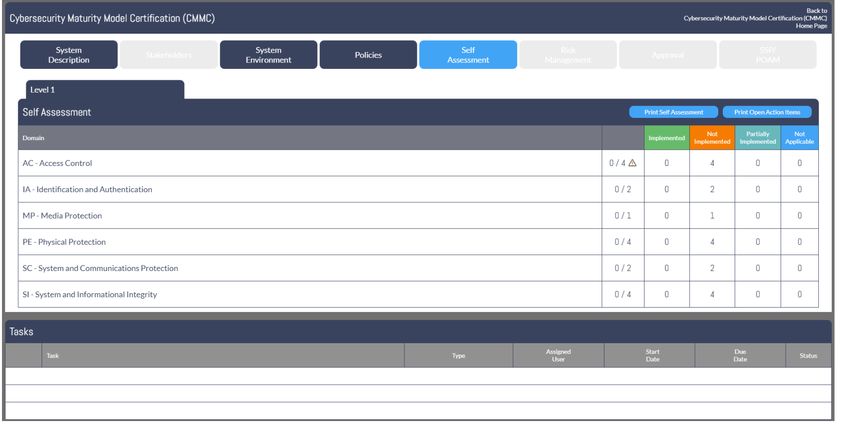Screen dimensions: 850x427
Task: Click the Cybersecurity Maturity Model Certification (CMMC) page title
Action: point(112,18)
